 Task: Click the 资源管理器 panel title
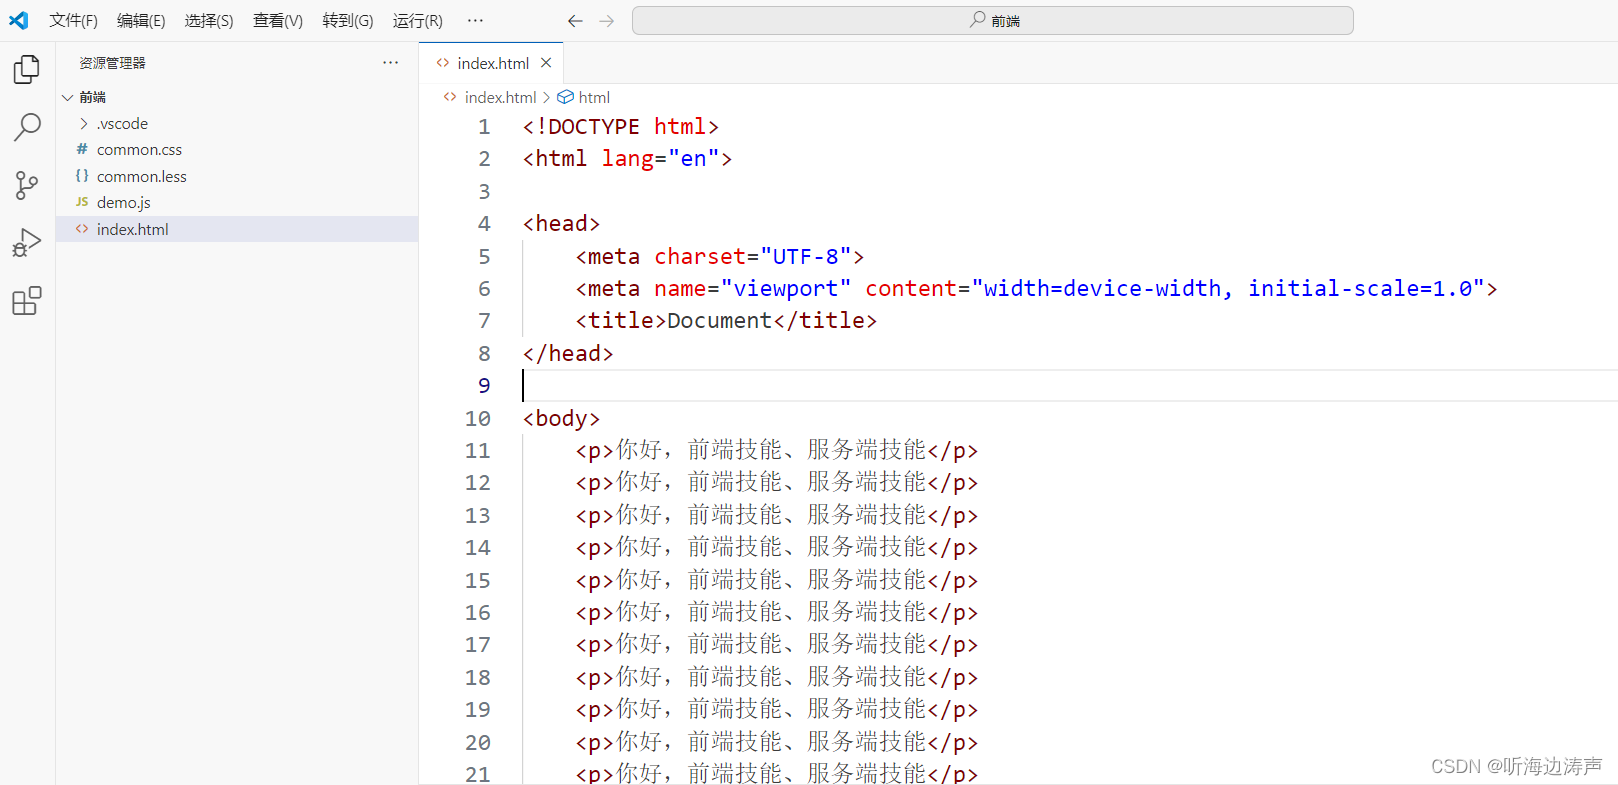pyautogui.click(x=113, y=63)
